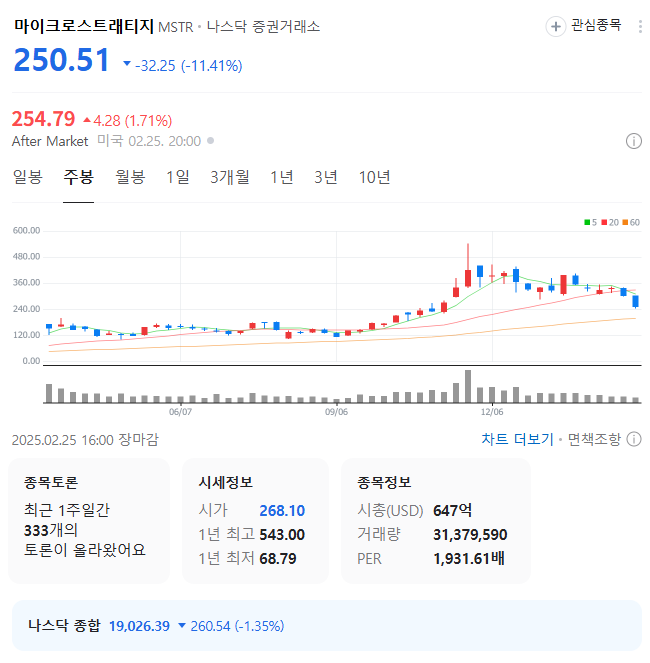Click the red 20-period moving average legend
The width and height of the screenshot is (650, 663).
(x=609, y=222)
